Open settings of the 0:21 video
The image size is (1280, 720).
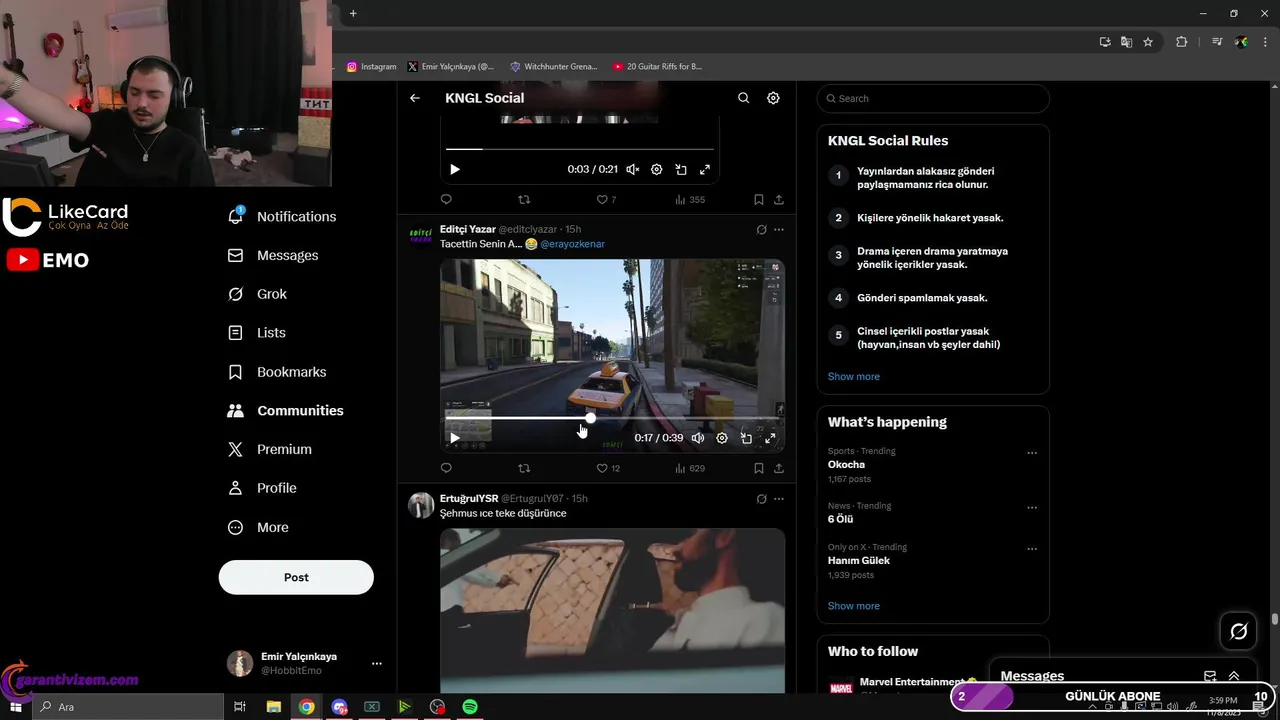pos(657,169)
